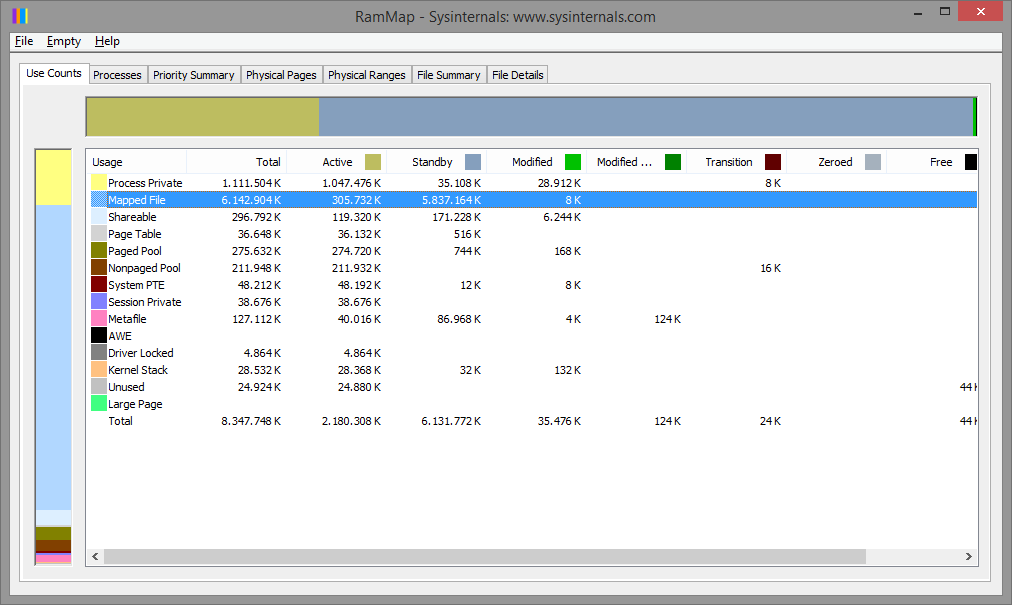
Task: Select the Metafile row label
Action: (127, 319)
